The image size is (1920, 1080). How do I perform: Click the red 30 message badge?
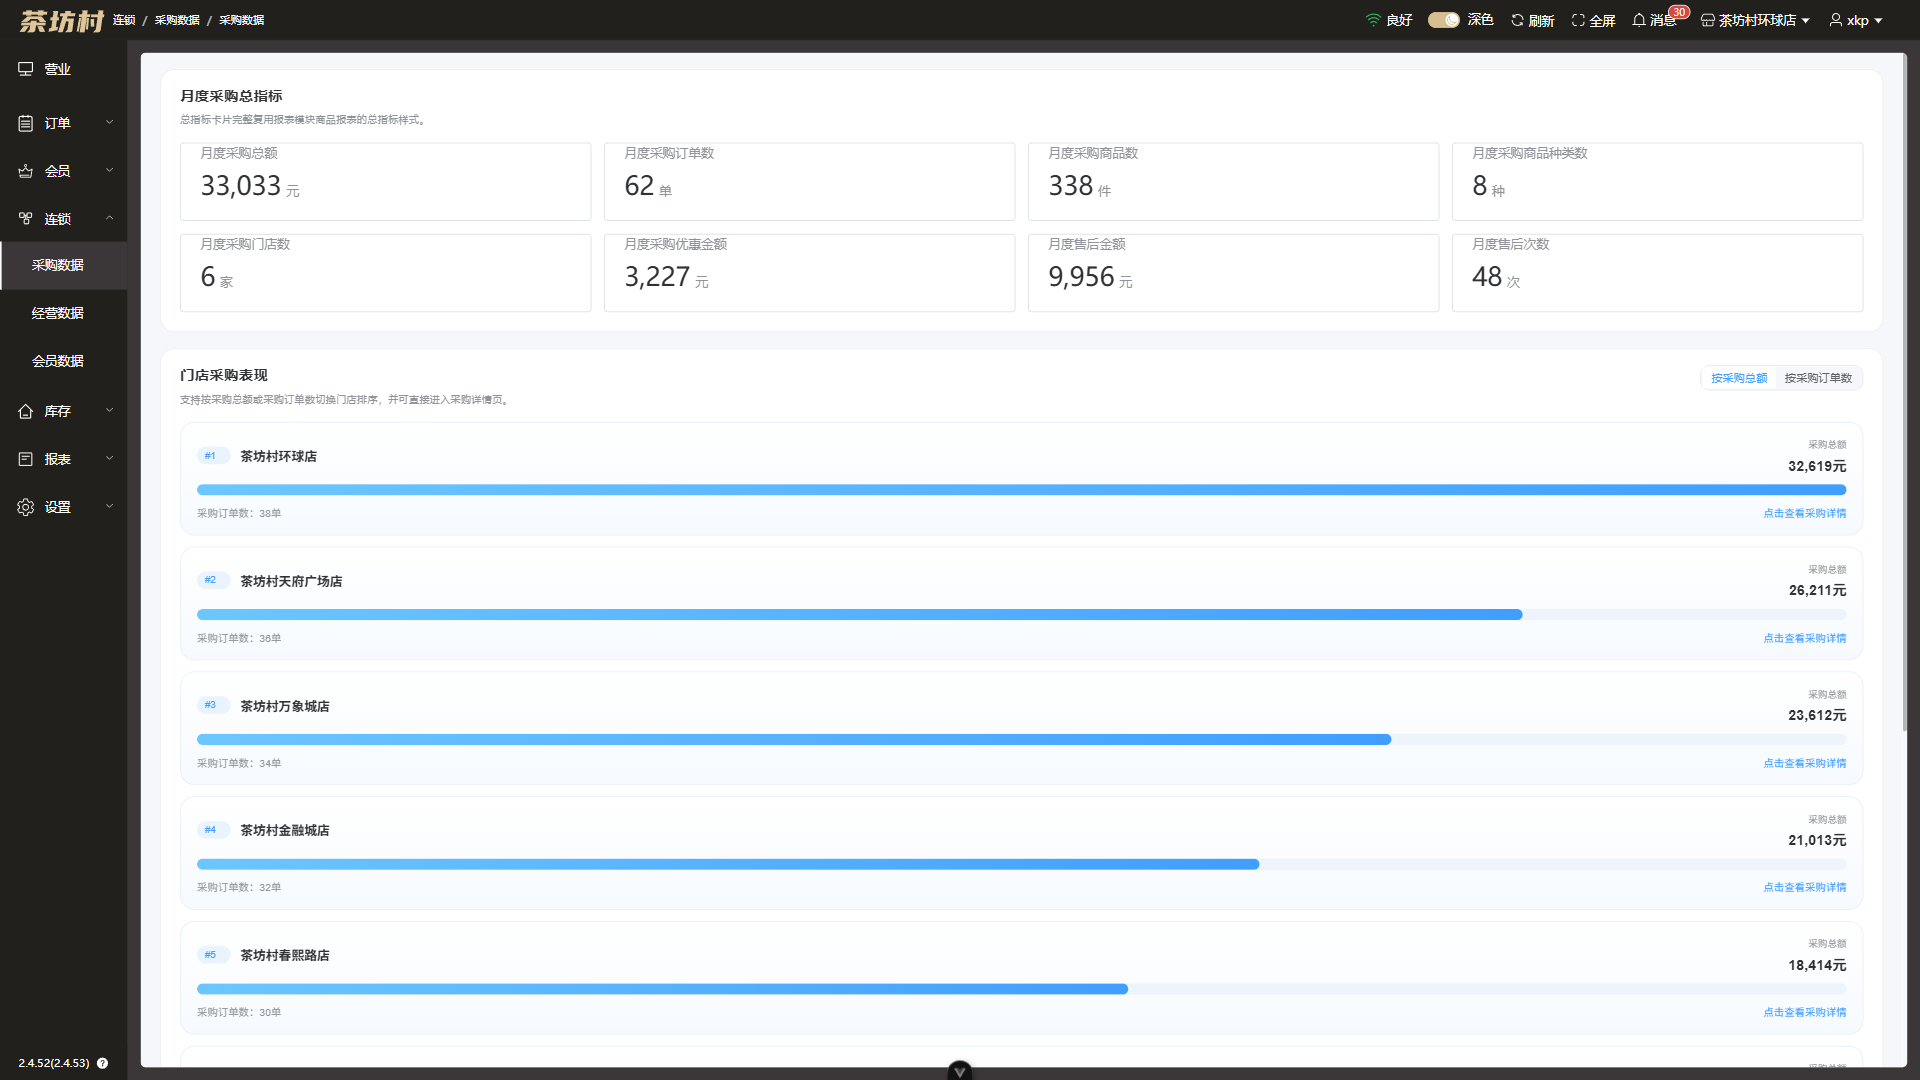[x=1679, y=12]
